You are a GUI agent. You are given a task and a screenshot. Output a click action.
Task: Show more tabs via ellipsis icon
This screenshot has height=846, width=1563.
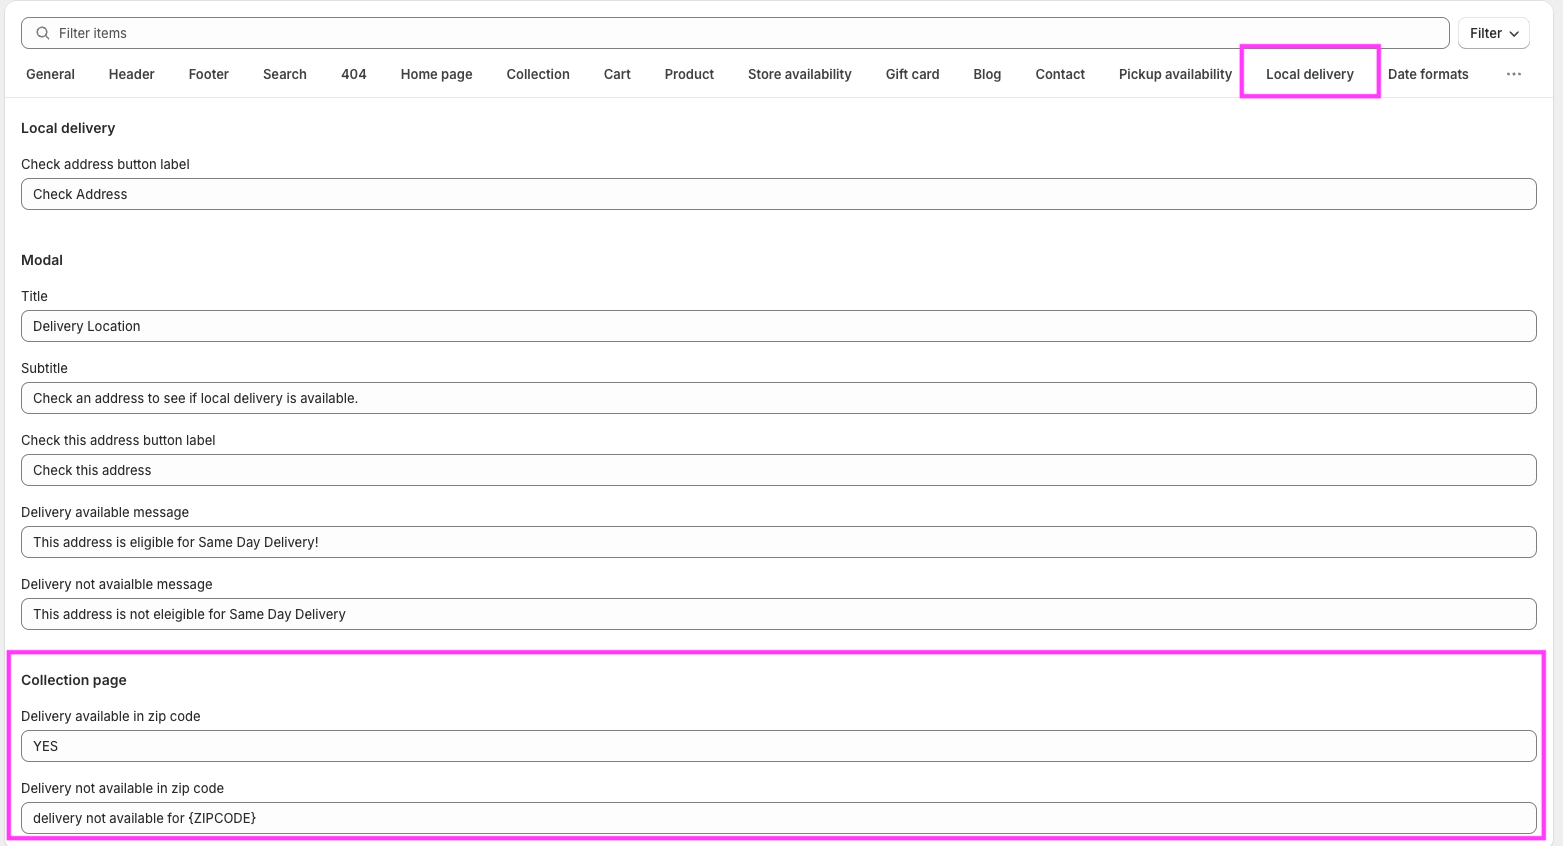coord(1513,74)
